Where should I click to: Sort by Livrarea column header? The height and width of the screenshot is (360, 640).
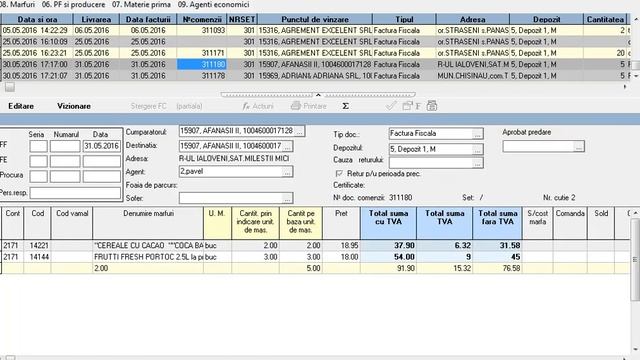96,19
